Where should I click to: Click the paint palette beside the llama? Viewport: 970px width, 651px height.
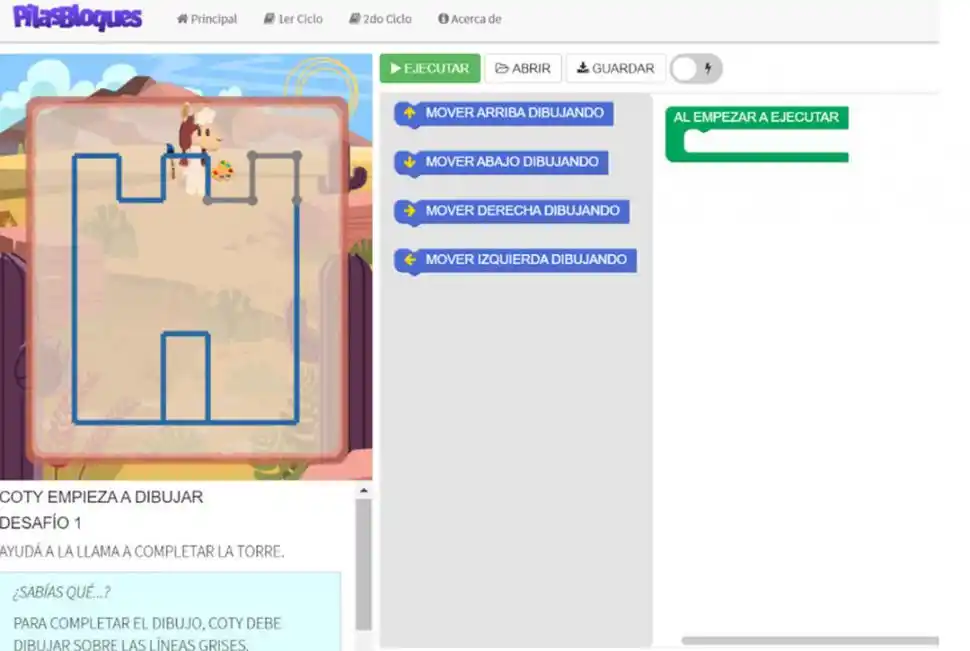point(222,172)
